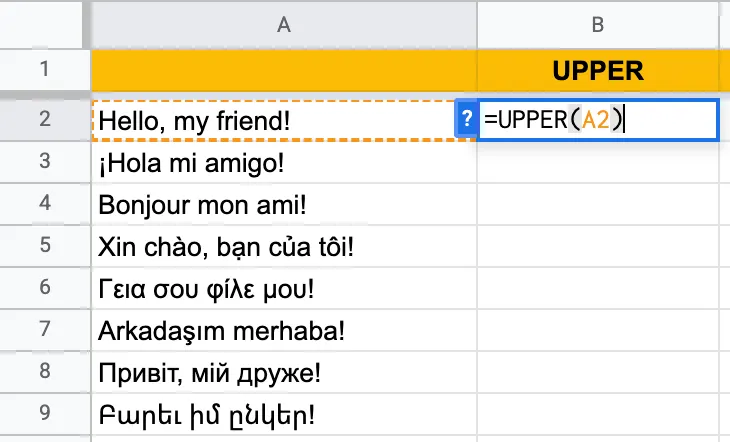
Task: Click inside the =UPPER(A2) formula input
Action: 597,120
